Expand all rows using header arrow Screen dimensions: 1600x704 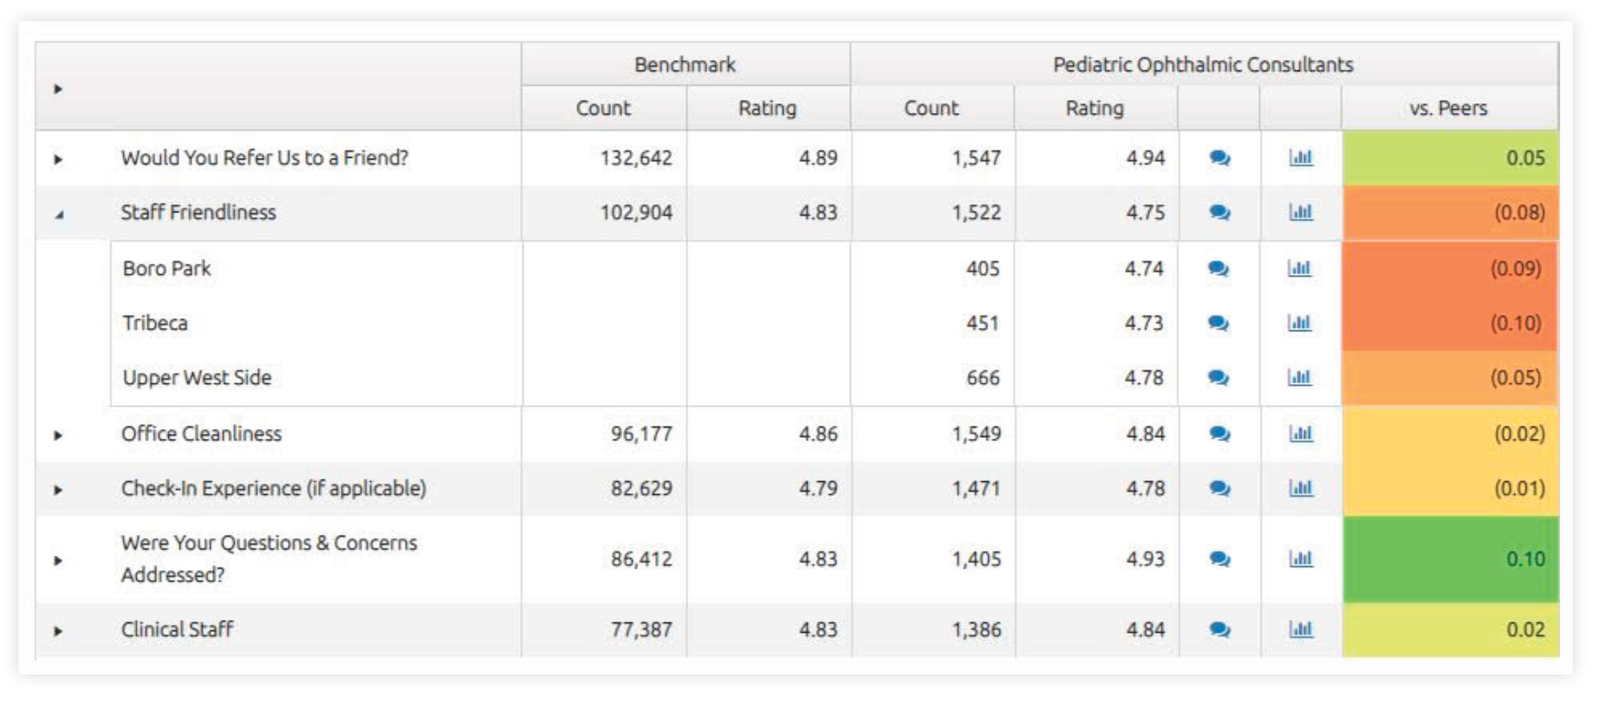[x=58, y=89]
